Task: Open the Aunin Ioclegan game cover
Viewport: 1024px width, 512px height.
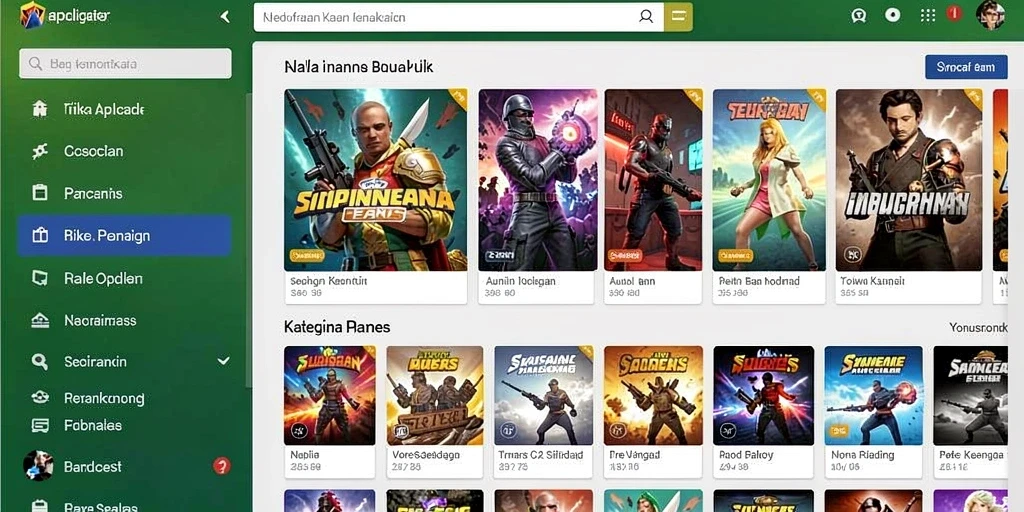Action: point(537,180)
